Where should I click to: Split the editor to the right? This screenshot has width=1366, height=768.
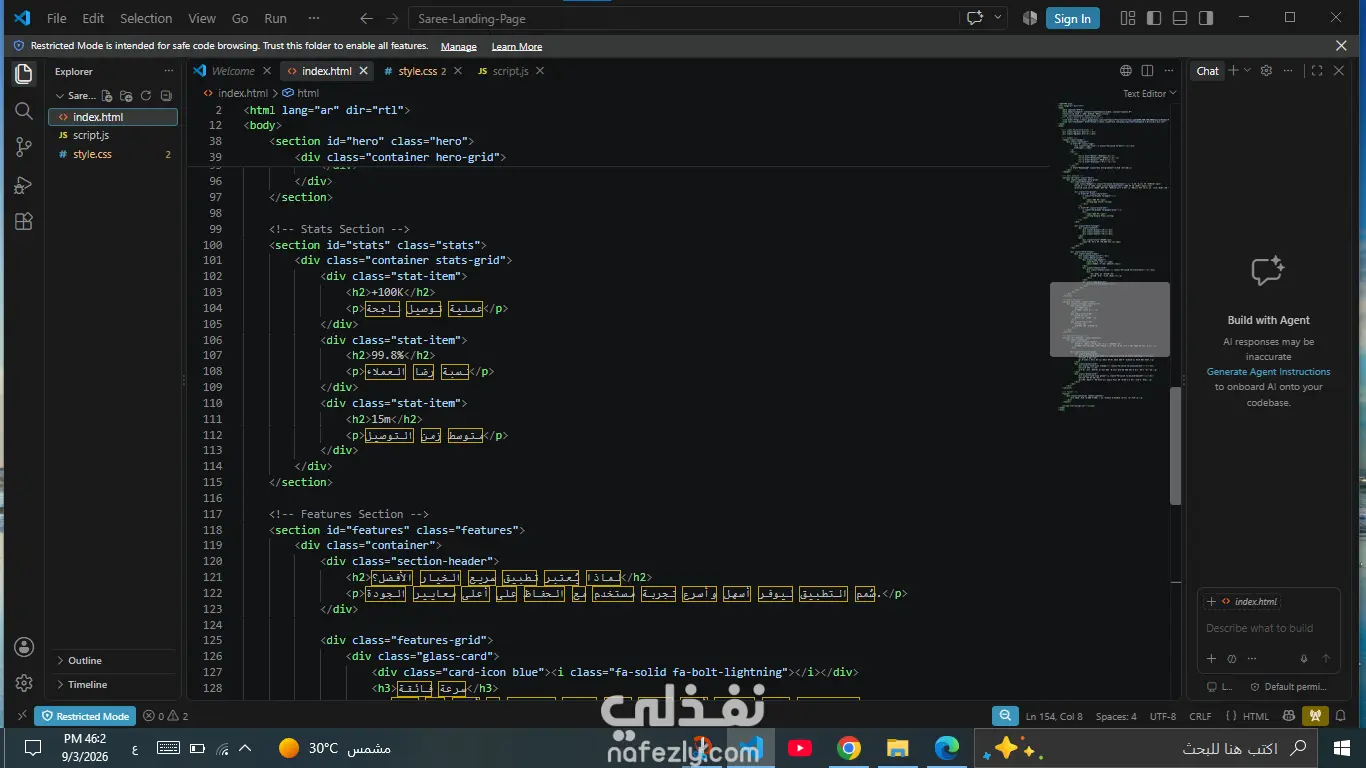coord(1147,71)
